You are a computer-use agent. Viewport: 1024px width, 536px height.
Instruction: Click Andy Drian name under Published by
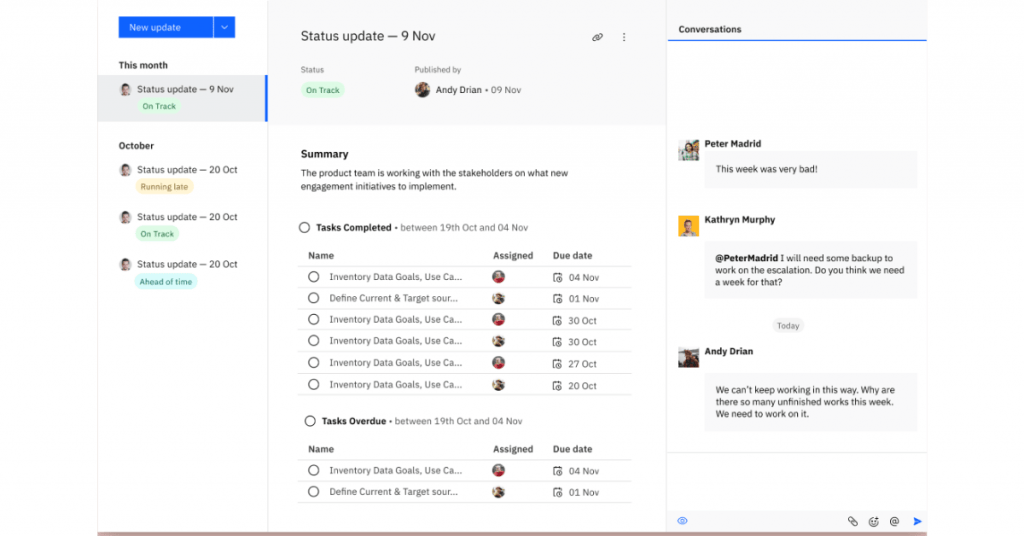(458, 90)
